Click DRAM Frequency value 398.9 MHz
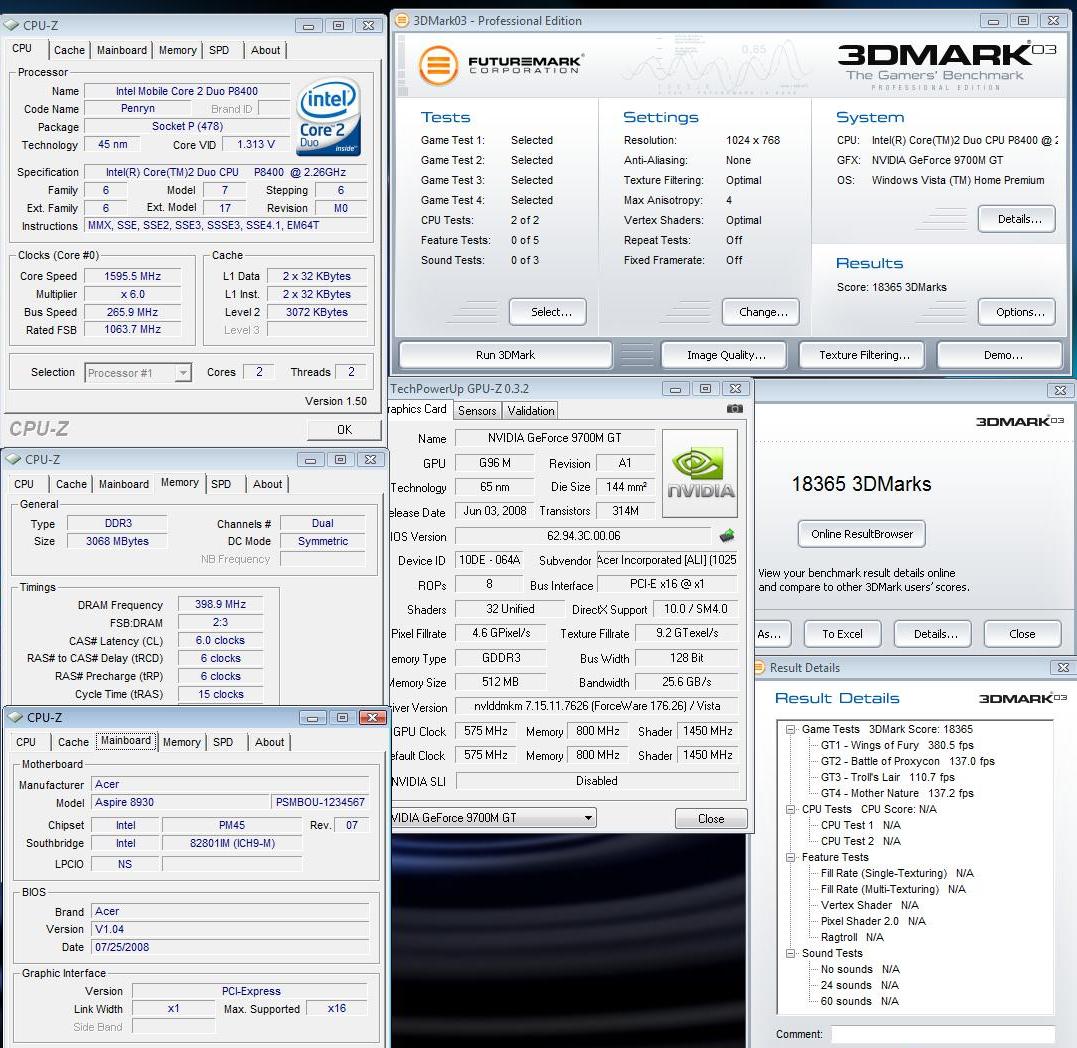 coord(220,604)
